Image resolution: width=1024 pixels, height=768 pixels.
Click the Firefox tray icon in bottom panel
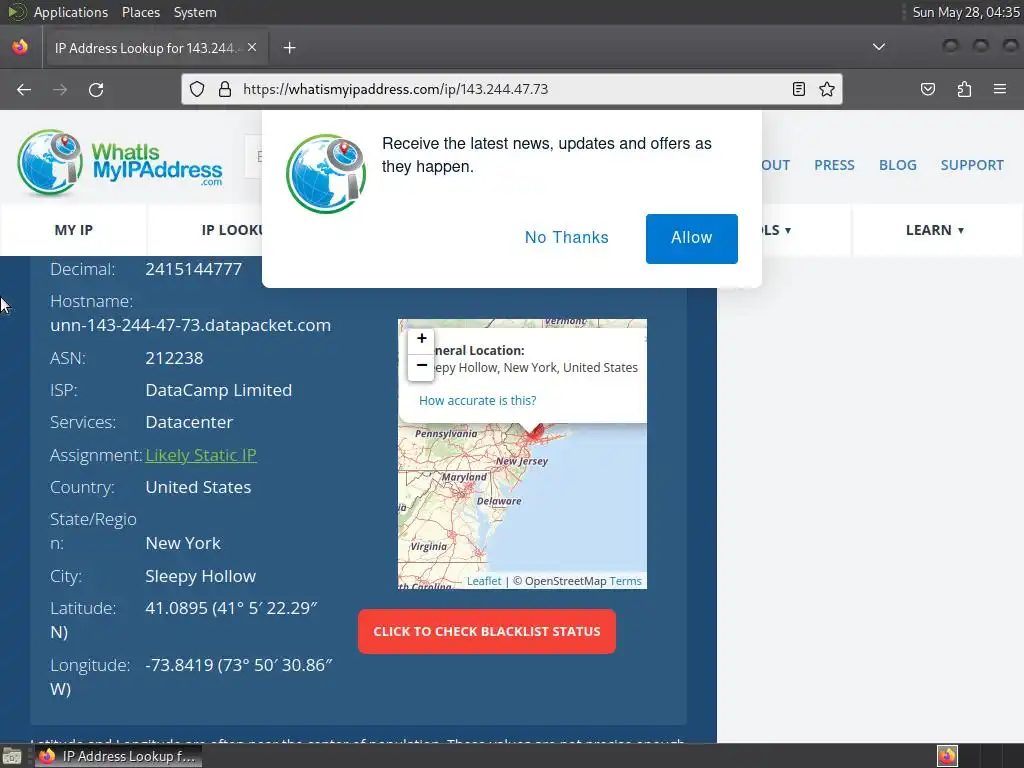[x=948, y=756]
